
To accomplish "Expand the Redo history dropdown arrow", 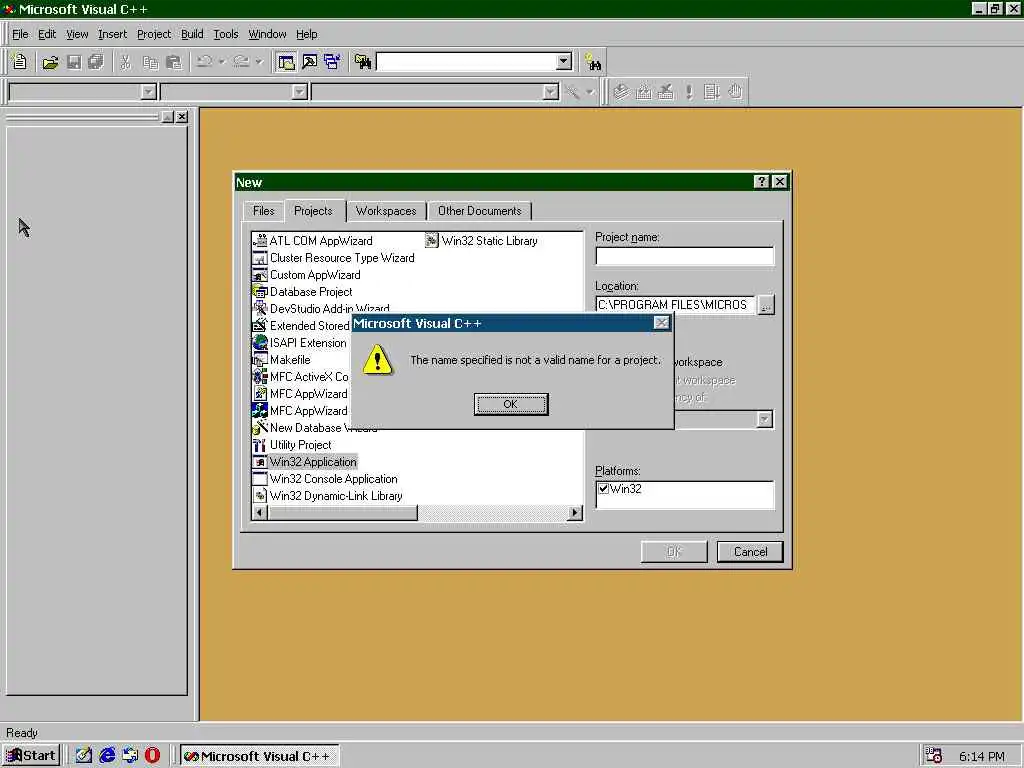I will (259, 62).
